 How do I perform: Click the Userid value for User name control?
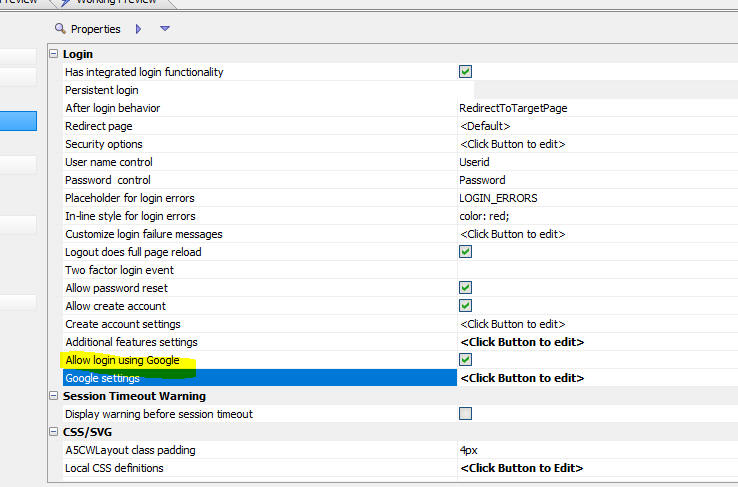point(474,162)
